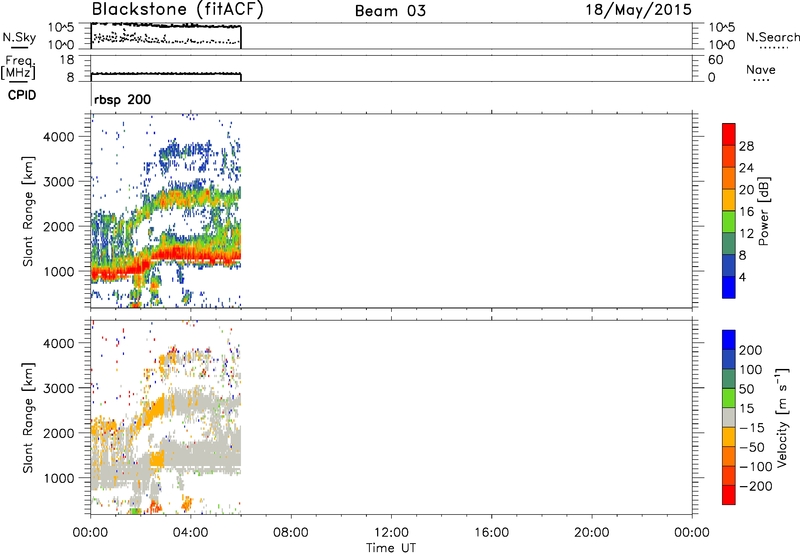Click the "4000" tick in the velocity panel
This screenshot has height=554, width=800.
tap(58, 343)
